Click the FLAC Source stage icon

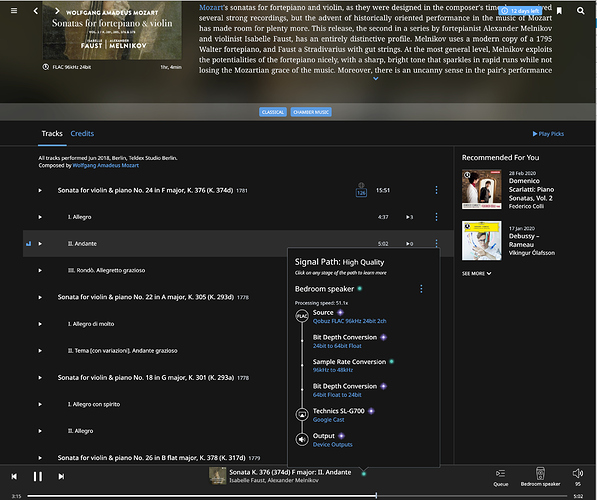[x=302, y=316]
